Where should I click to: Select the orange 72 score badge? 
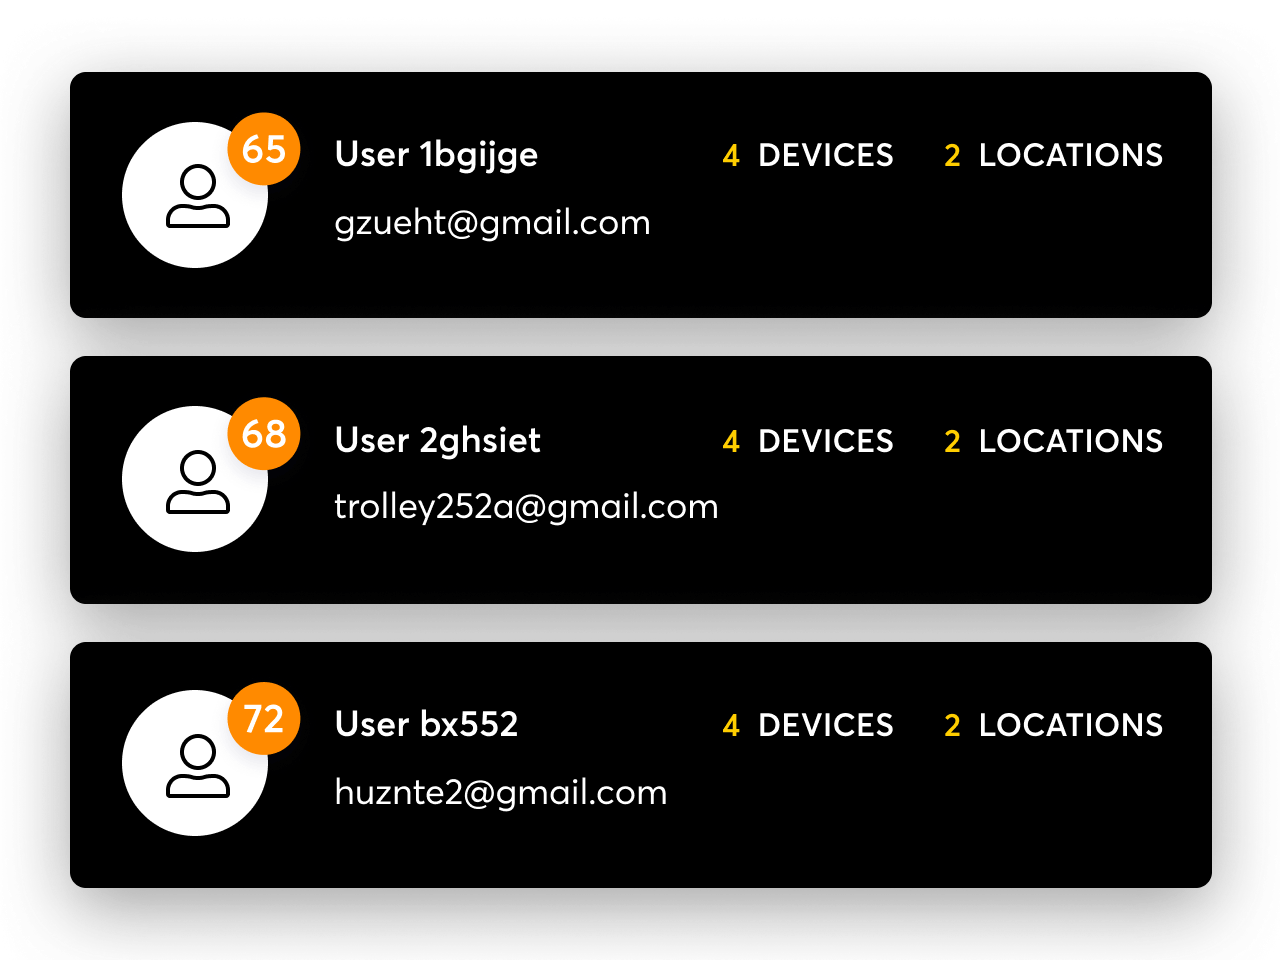(x=264, y=718)
